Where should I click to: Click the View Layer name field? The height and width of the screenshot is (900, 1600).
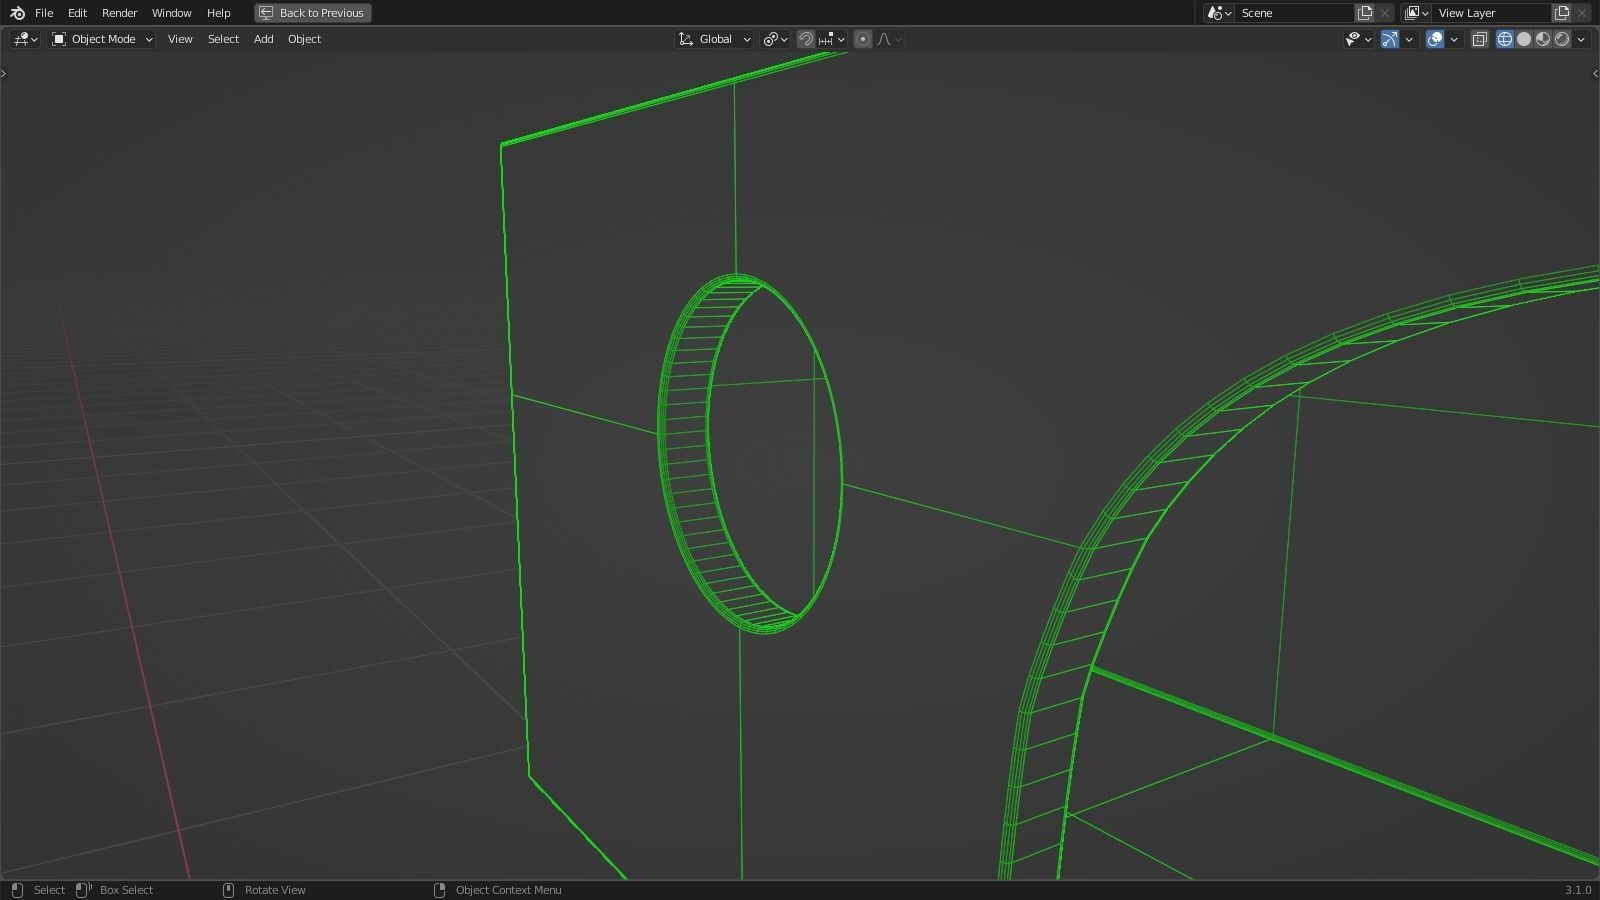[1491, 13]
